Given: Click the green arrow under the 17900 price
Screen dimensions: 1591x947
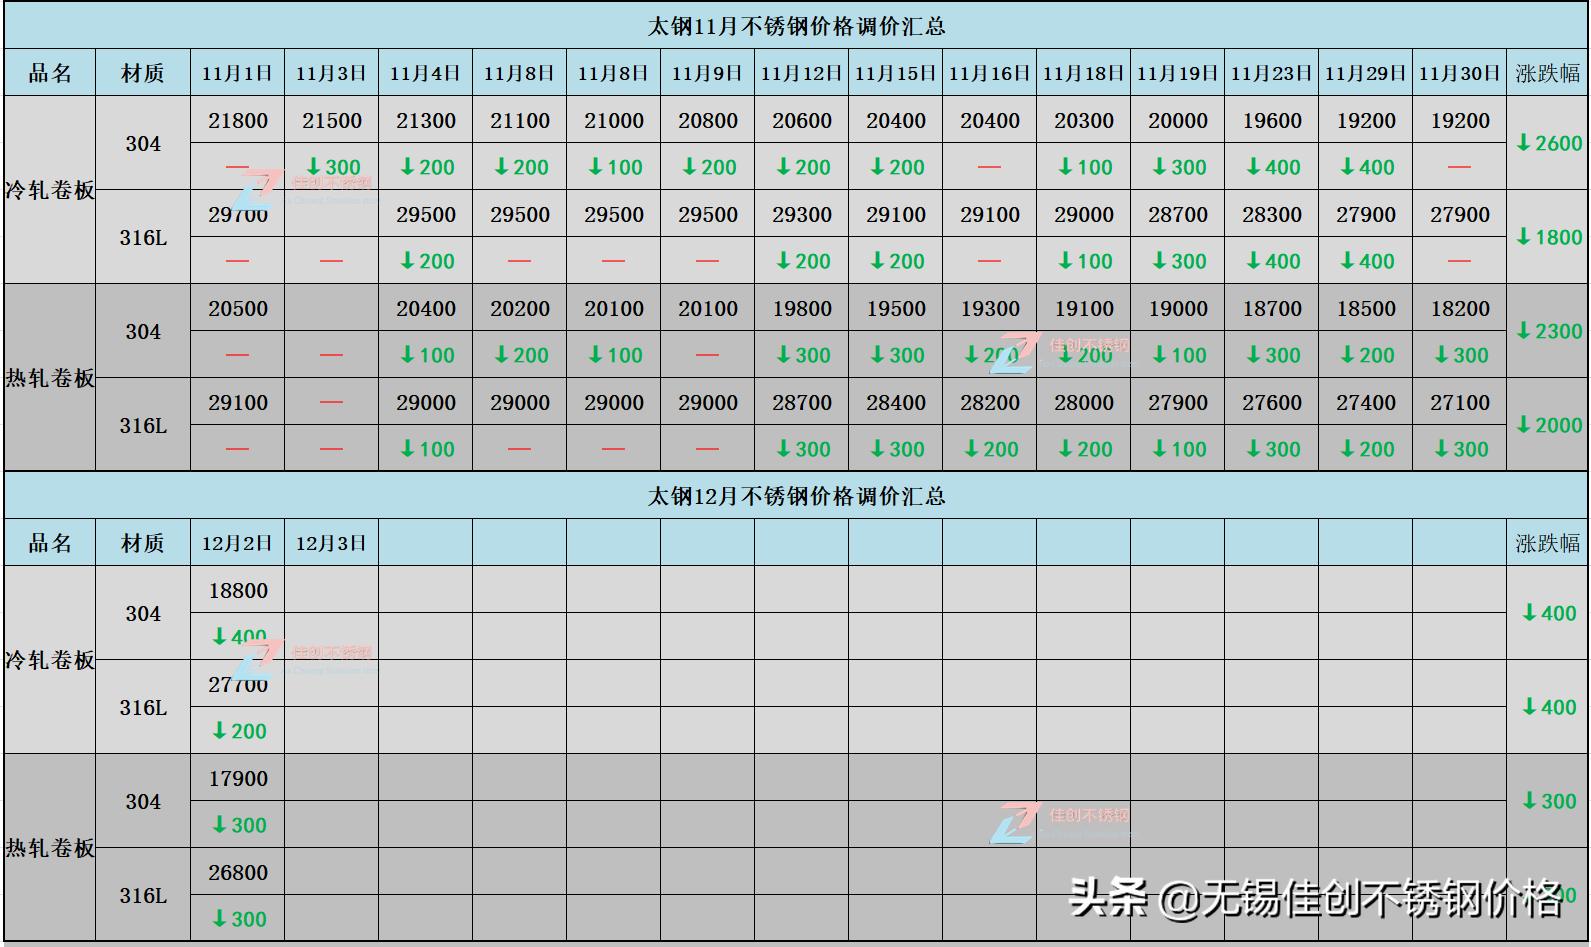Looking at the screenshot, I should click(x=220, y=825).
